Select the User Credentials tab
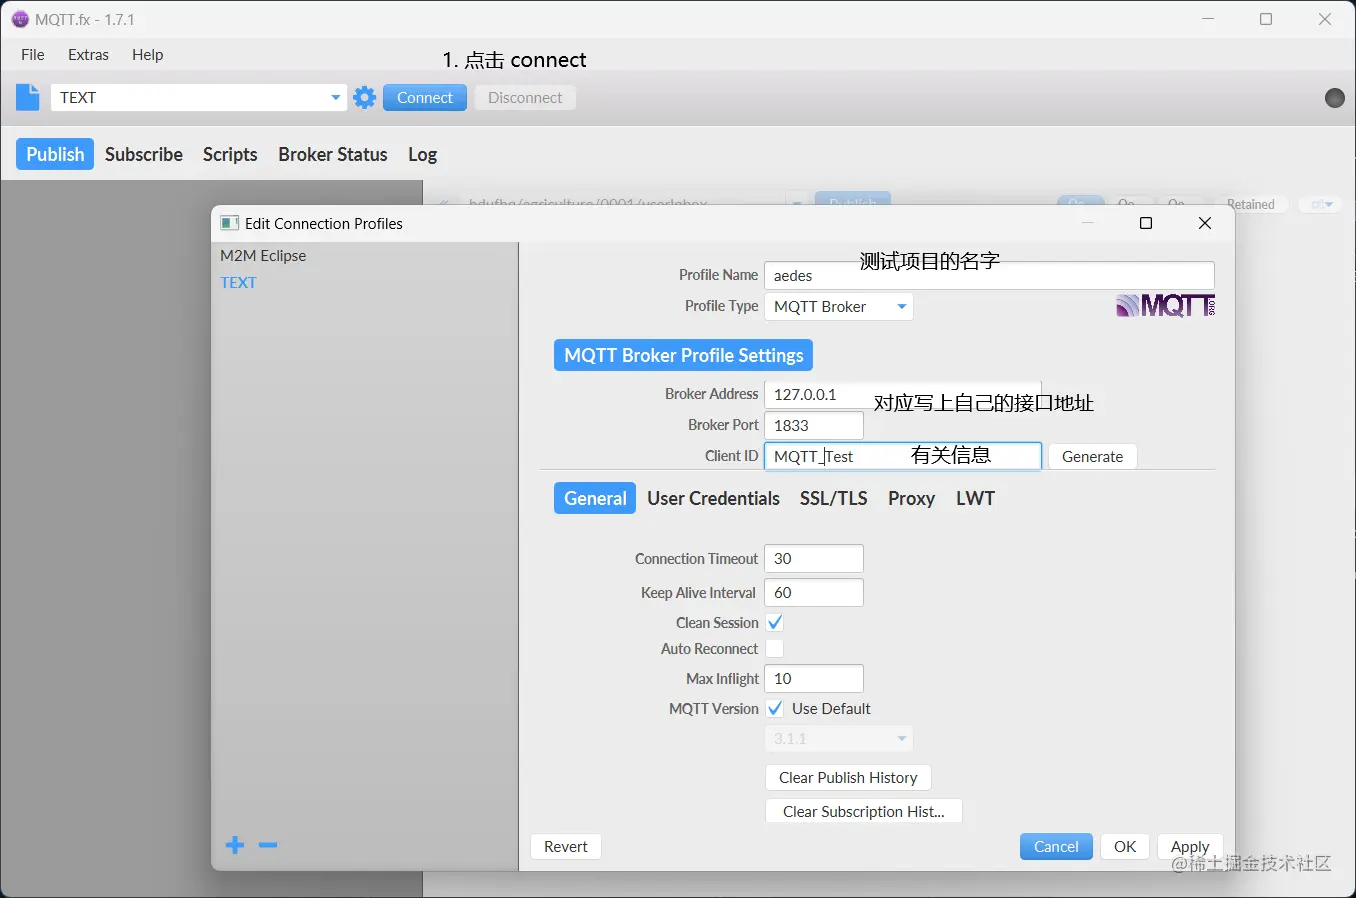The width and height of the screenshot is (1356, 898). pos(713,498)
